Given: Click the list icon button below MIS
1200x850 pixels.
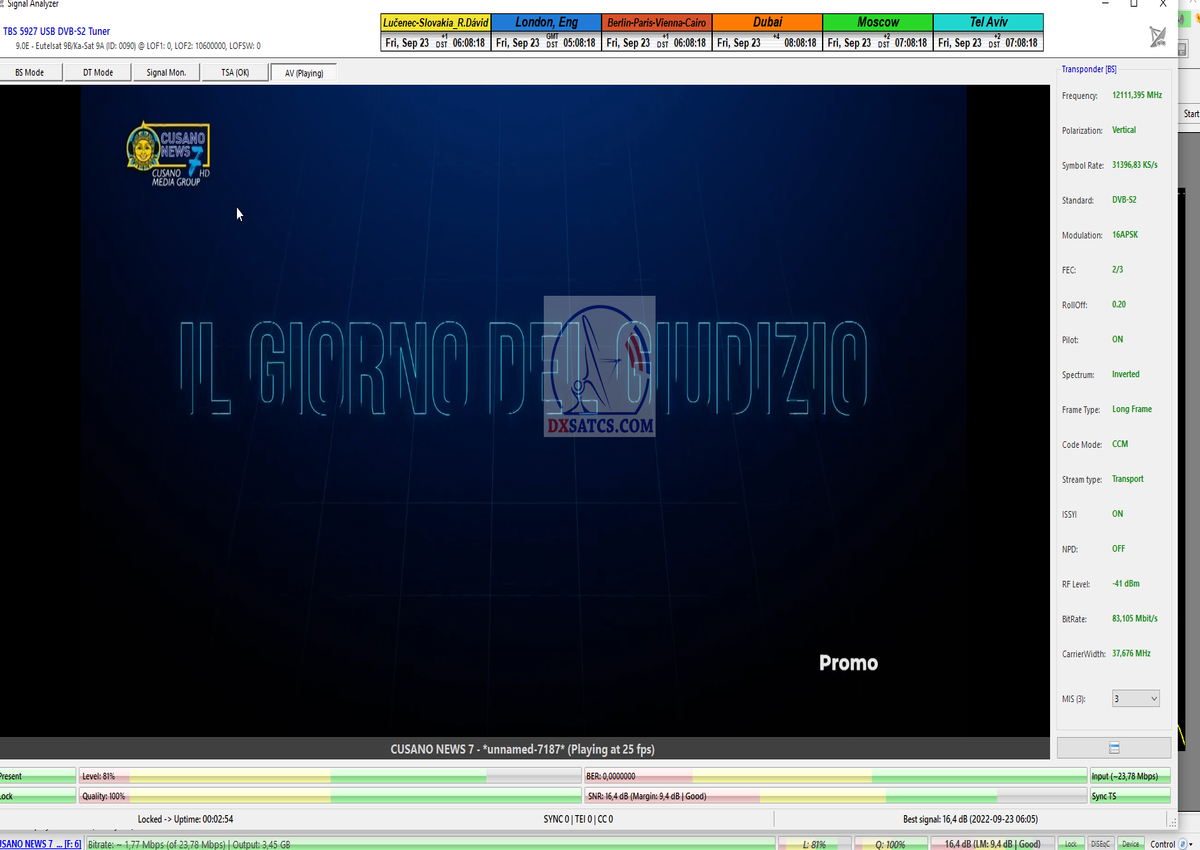Looking at the screenshot, I should (1113, 748).
